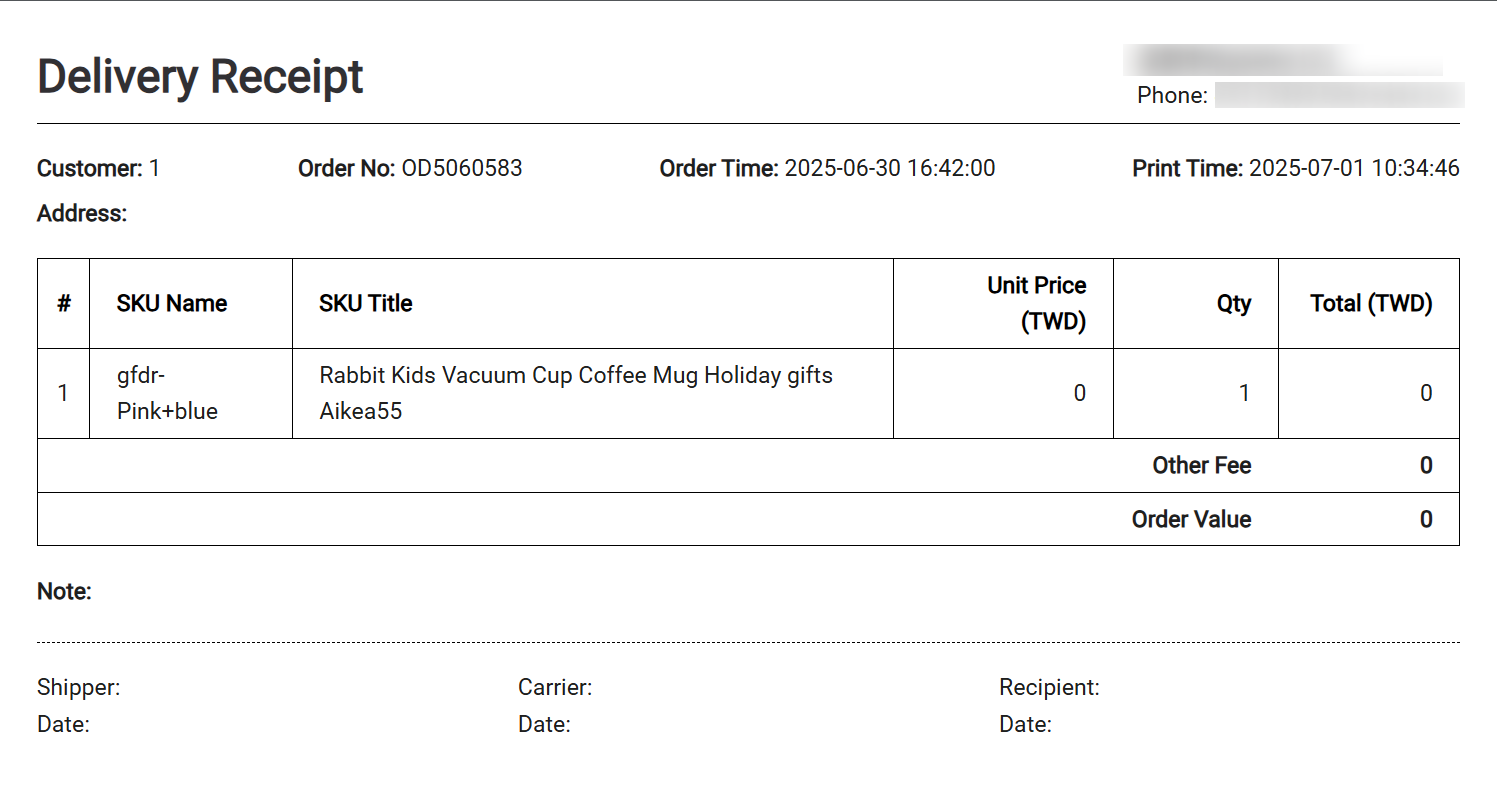Click the Total (TWD) column header
Viewport: 1497px width, 806px height.
pos(1372,303)
